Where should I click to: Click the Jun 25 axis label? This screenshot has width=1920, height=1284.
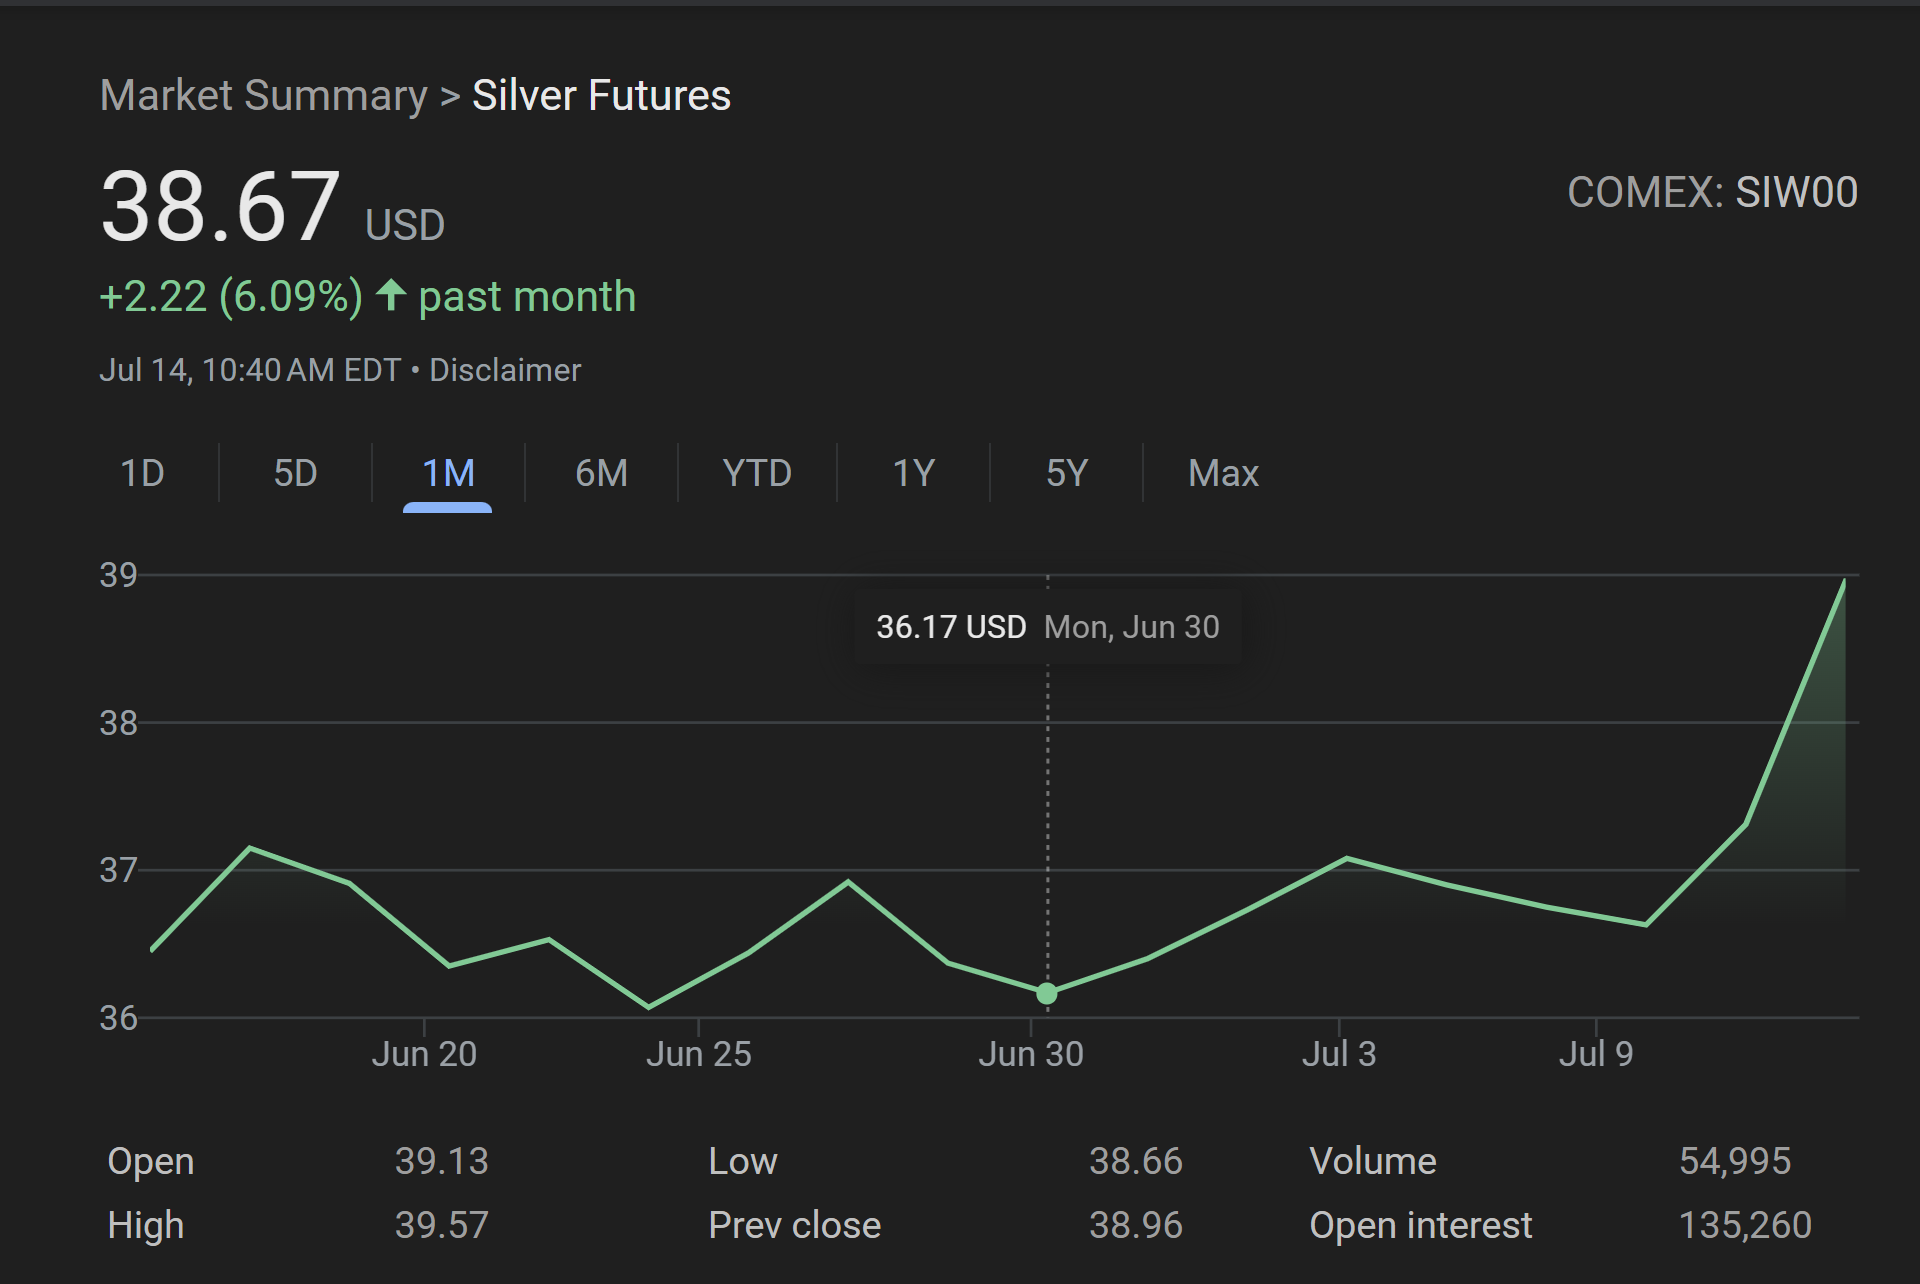[x=698, y=1054]
